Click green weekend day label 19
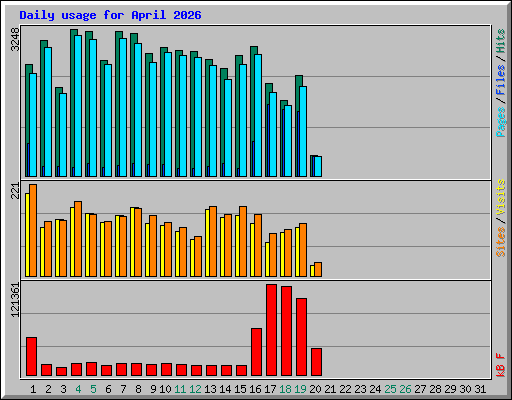512x400 pixels. point(300,389)
